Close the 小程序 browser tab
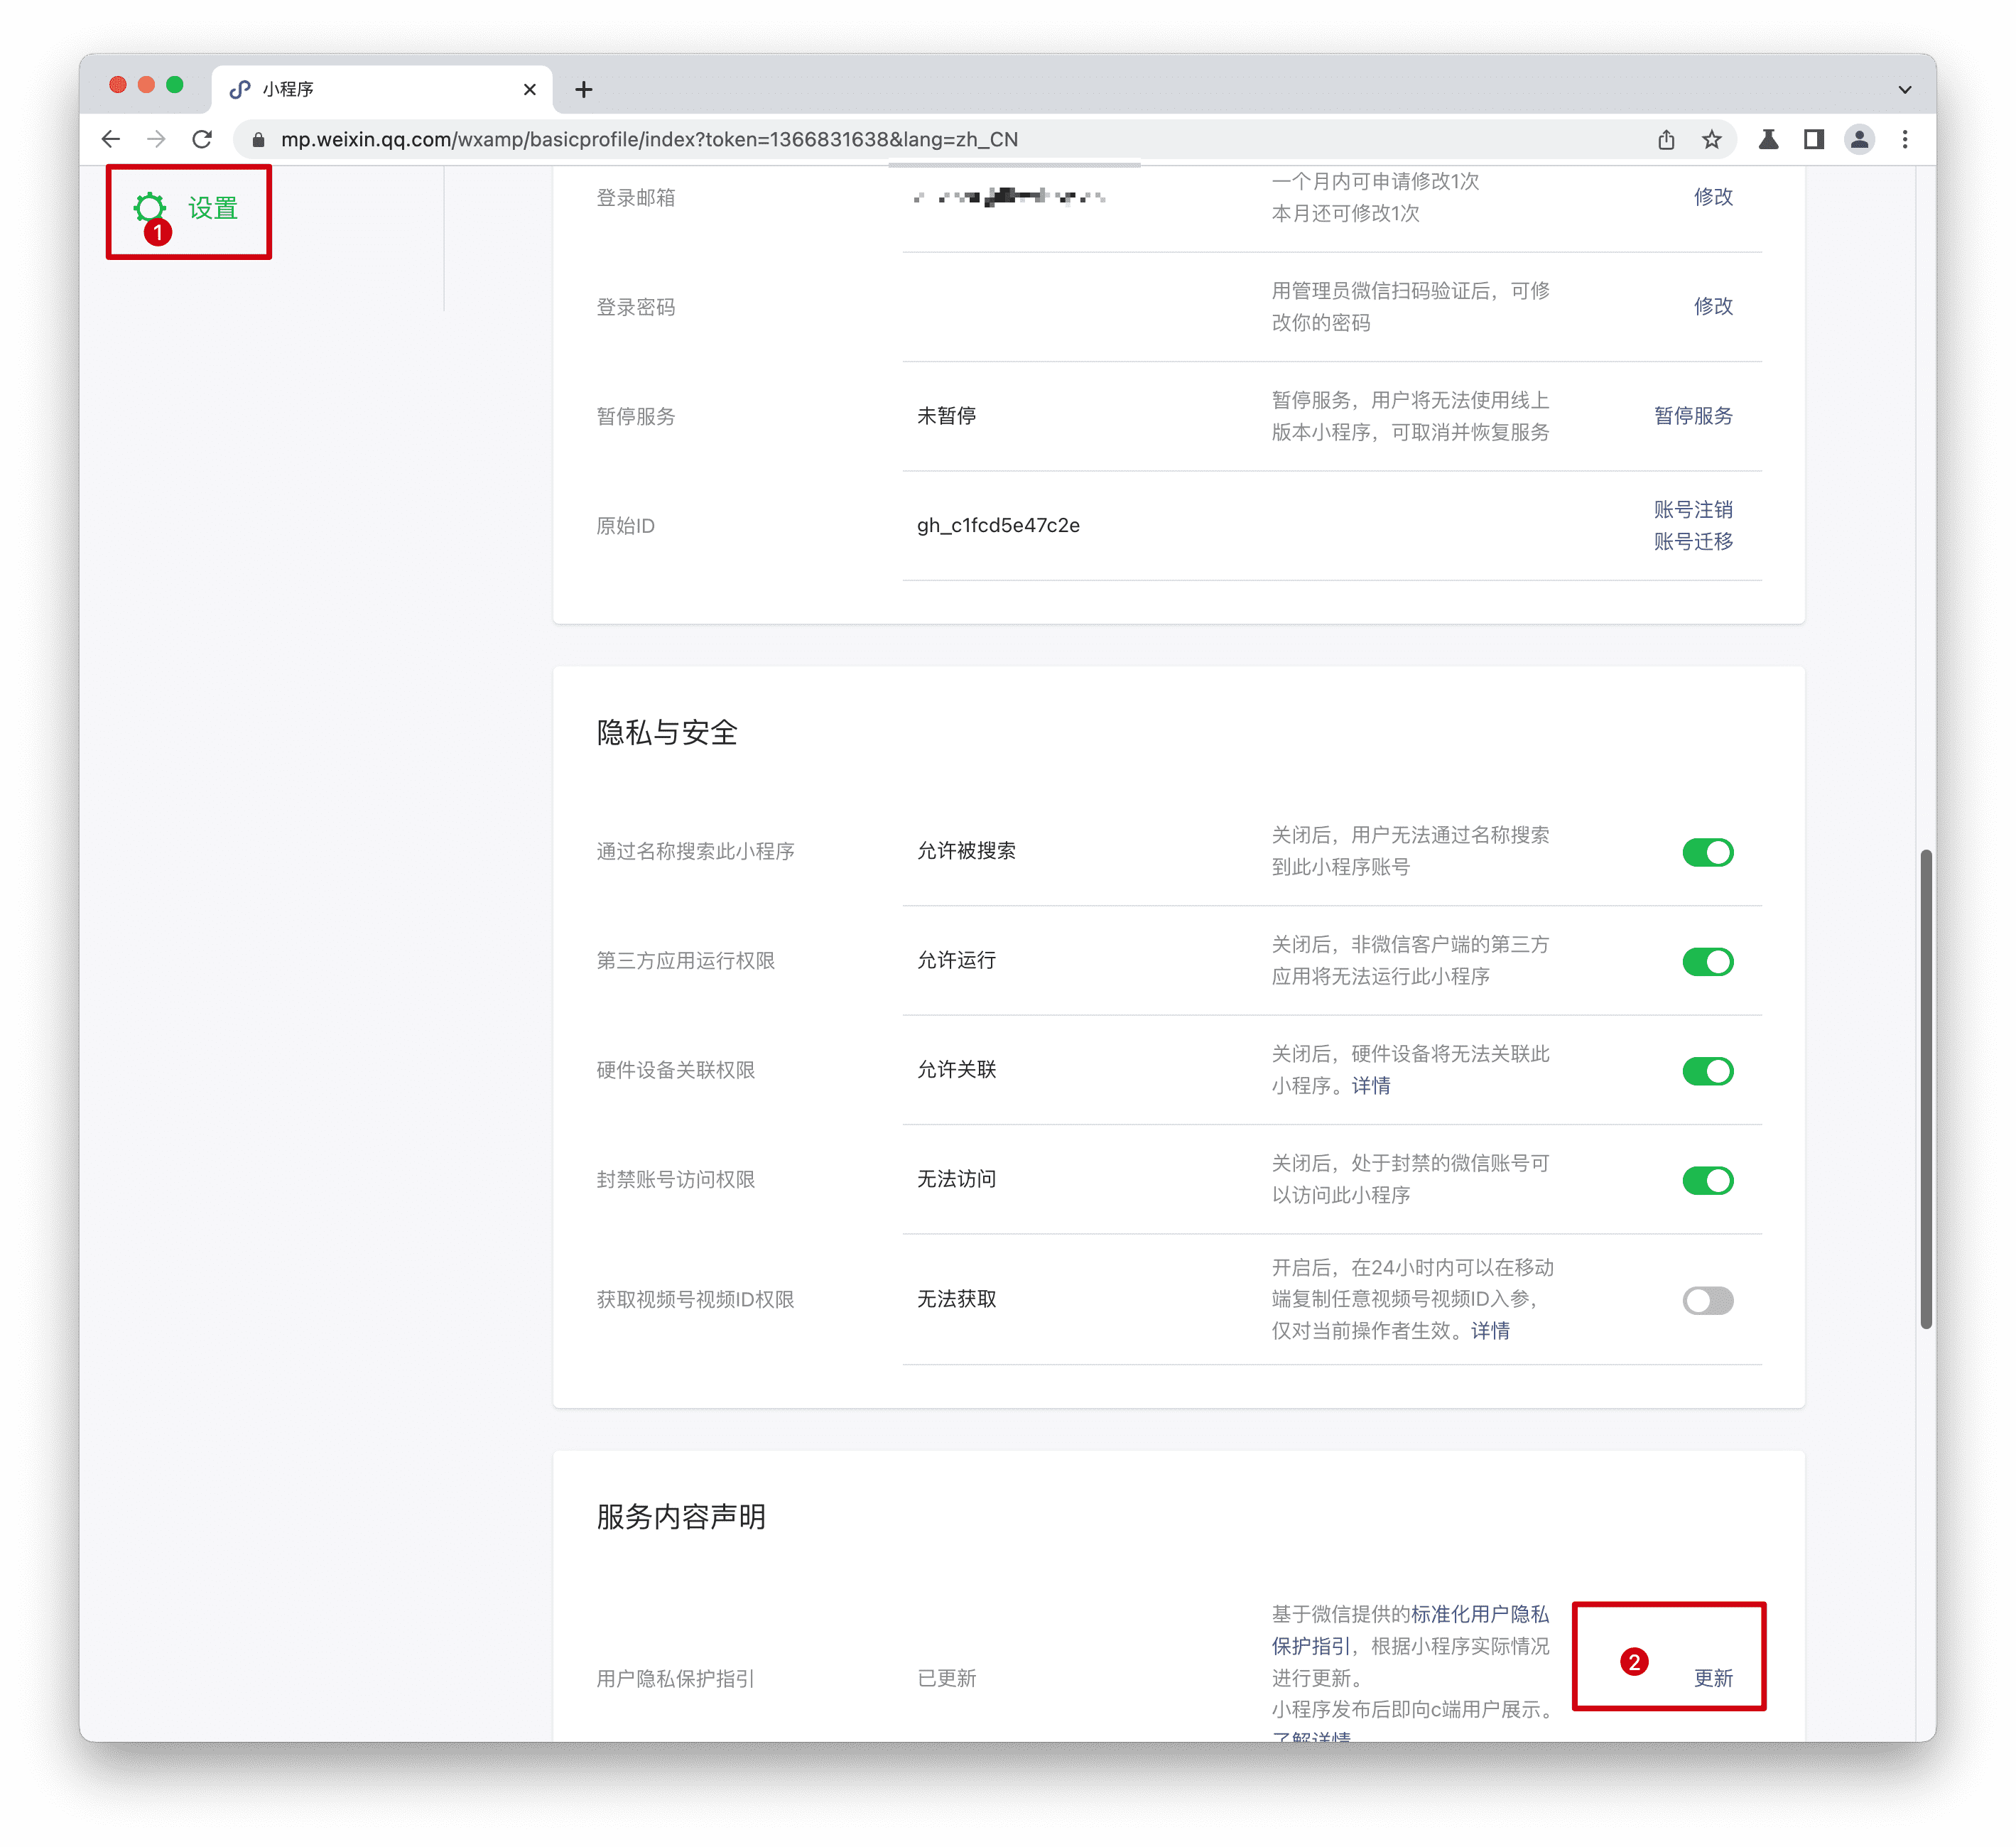2016x1847 pixels. [530, 89]
